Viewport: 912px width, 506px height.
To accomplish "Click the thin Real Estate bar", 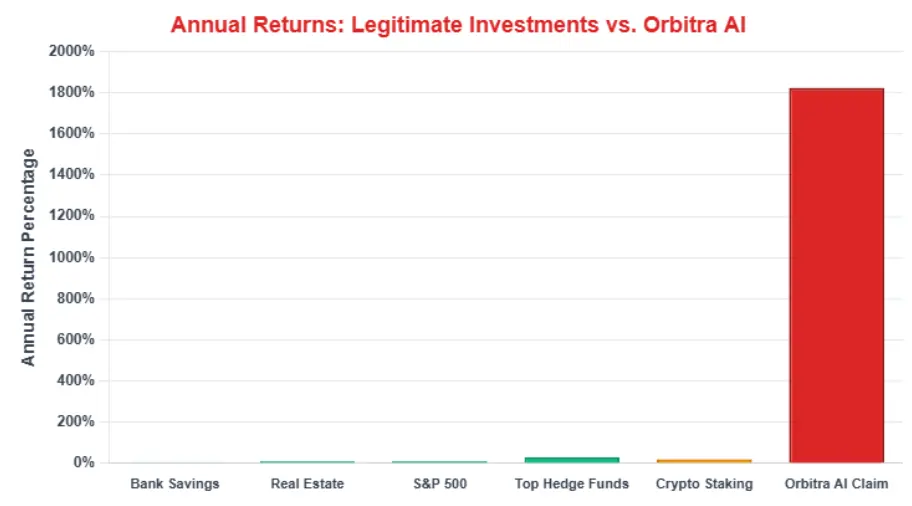I will (307, 462).
